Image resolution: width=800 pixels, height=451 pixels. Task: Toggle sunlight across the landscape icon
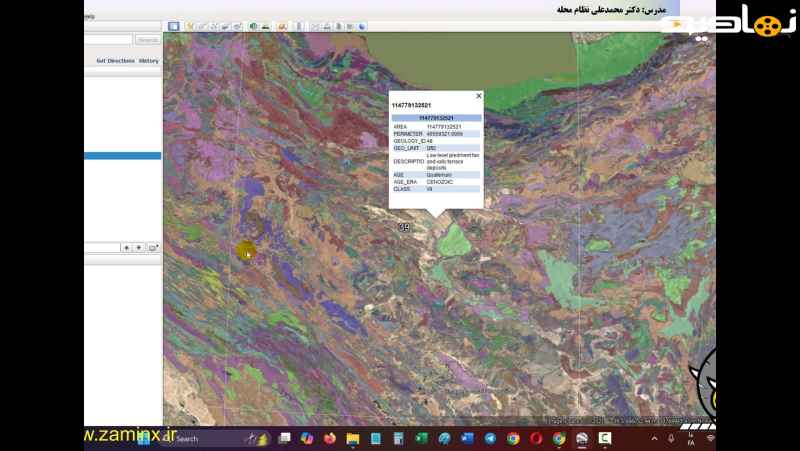(x=266, y=26)
